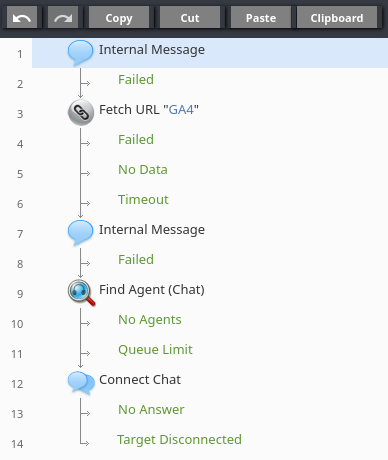Click the Paste toolbar button
Screen dimensions: 388x460
tap(261, 17)
